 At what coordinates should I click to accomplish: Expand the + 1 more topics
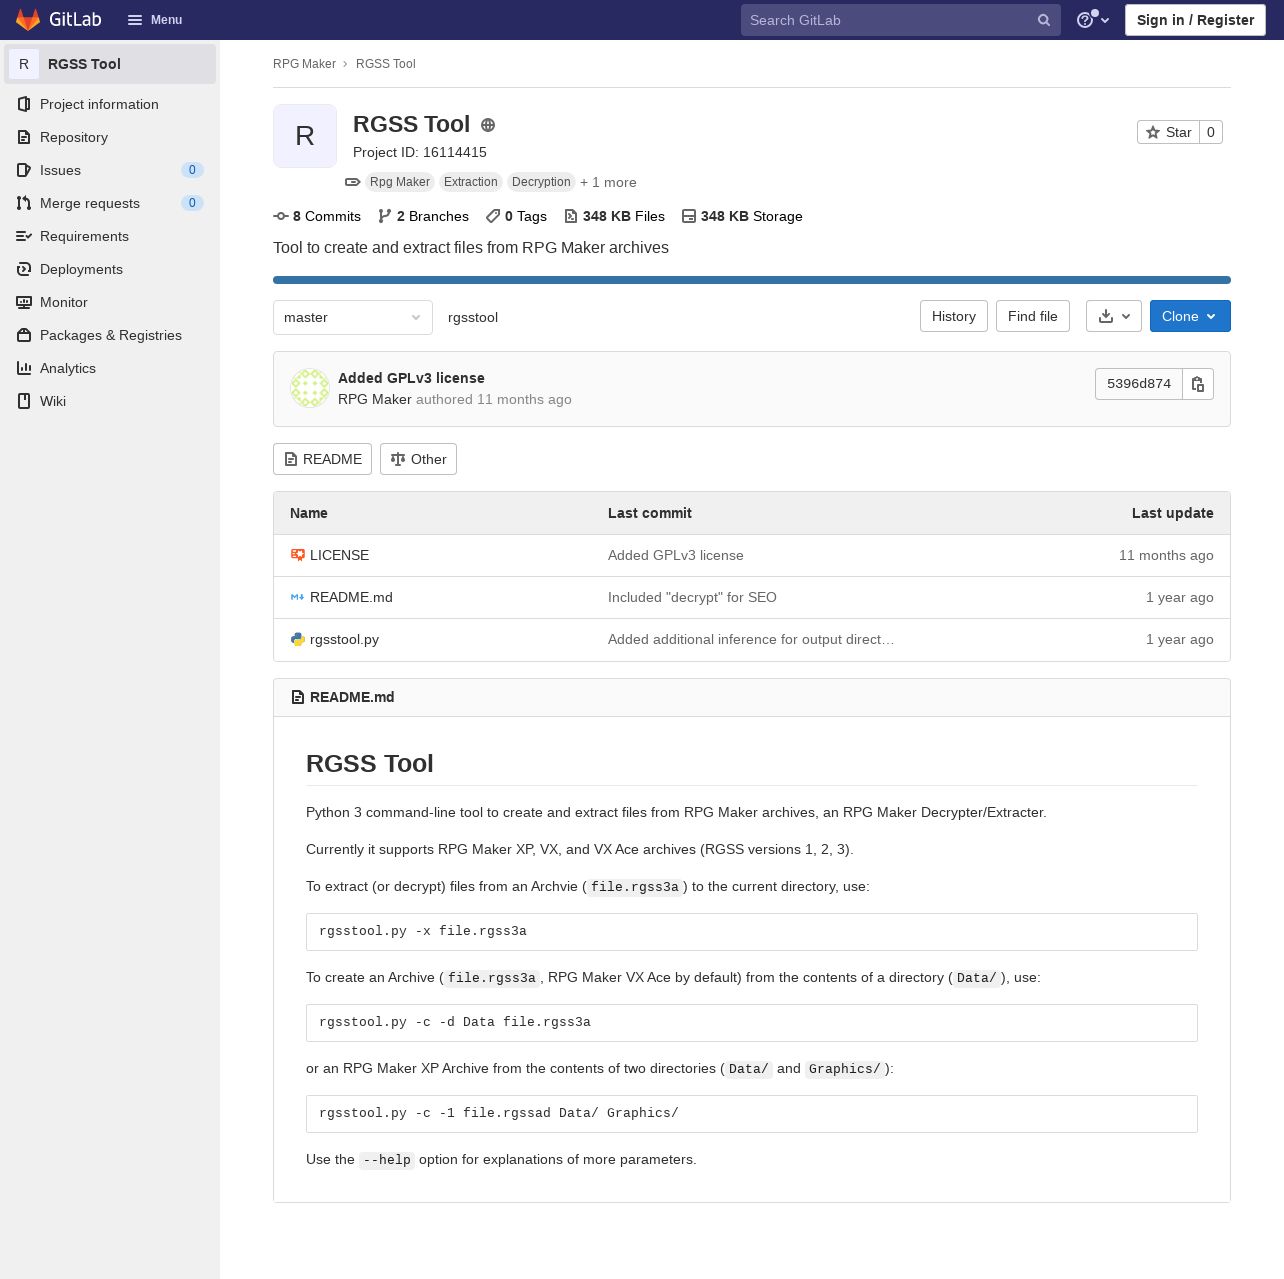click(608, 182)
